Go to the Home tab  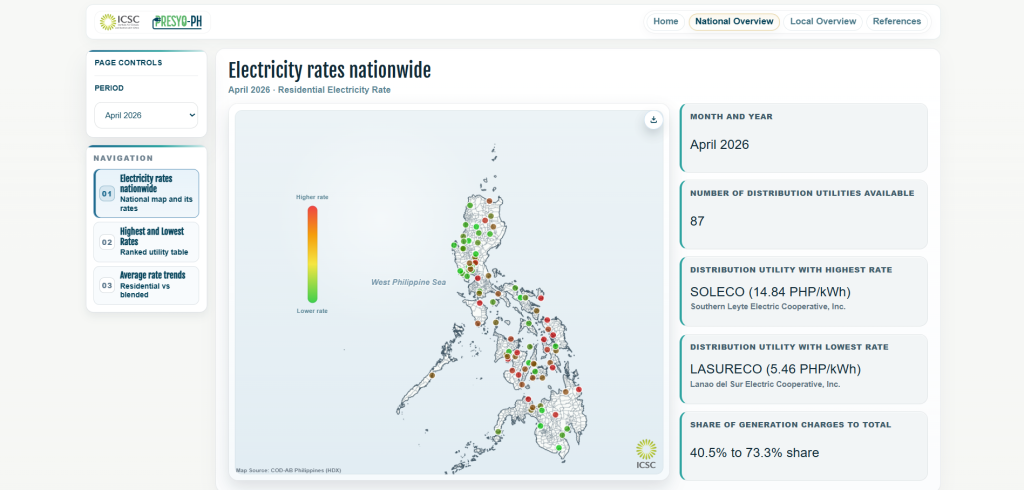(x=665, y=21)
